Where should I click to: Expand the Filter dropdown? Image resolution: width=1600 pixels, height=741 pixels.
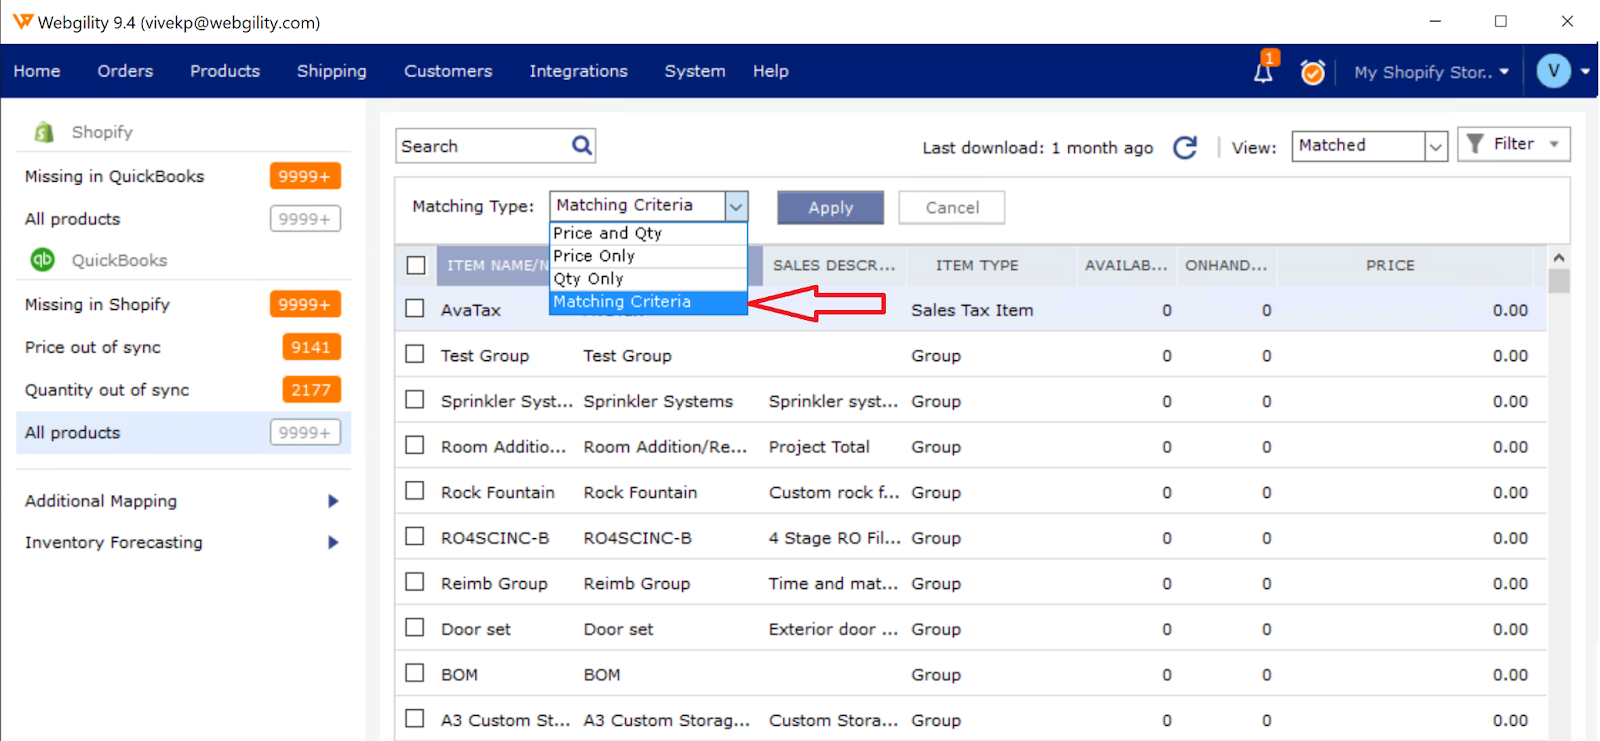[1514, 144]
